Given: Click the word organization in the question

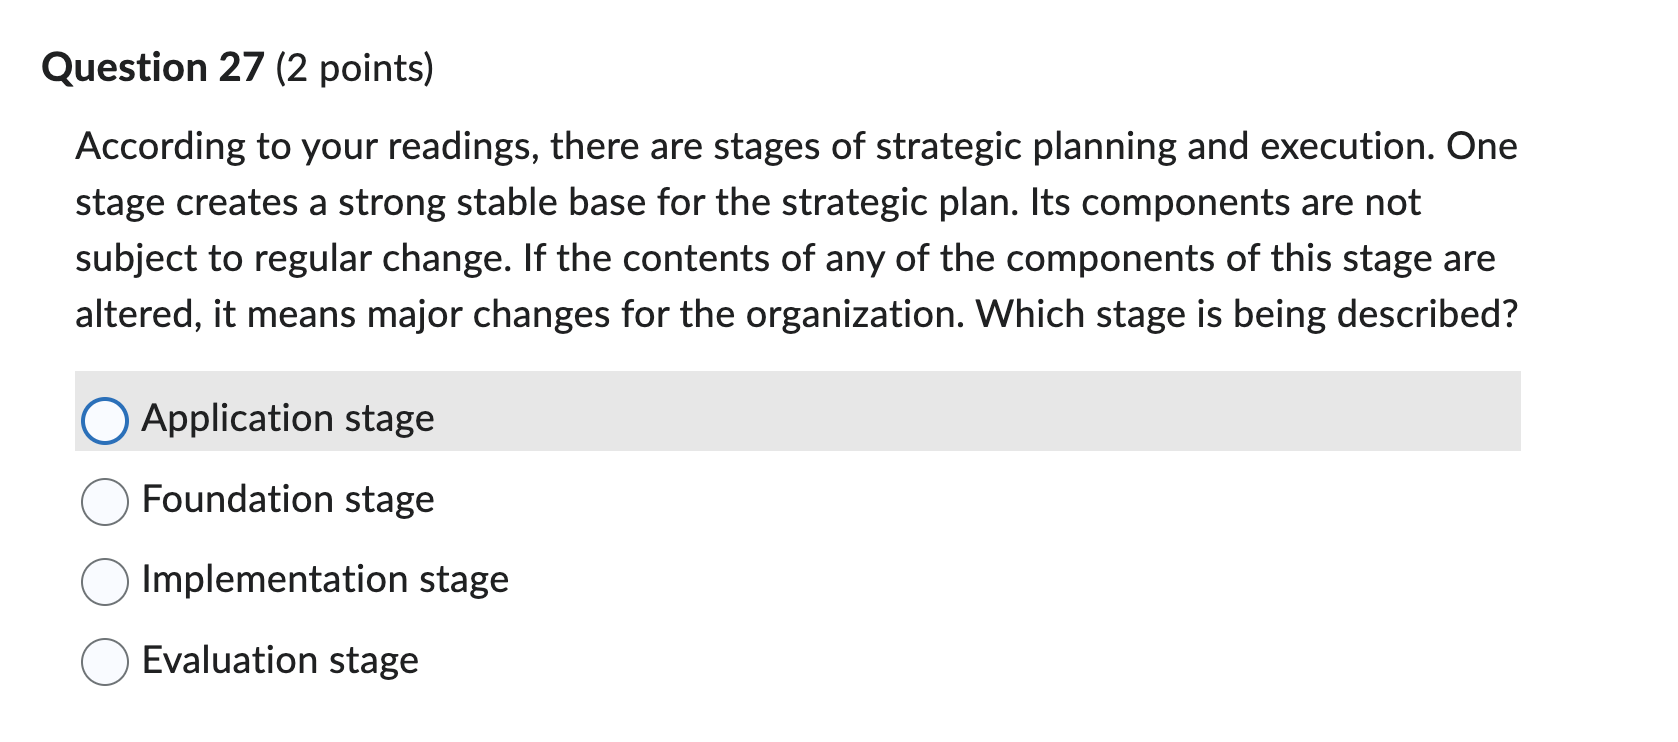Looking at the screenshot, I should pos(856,313).
